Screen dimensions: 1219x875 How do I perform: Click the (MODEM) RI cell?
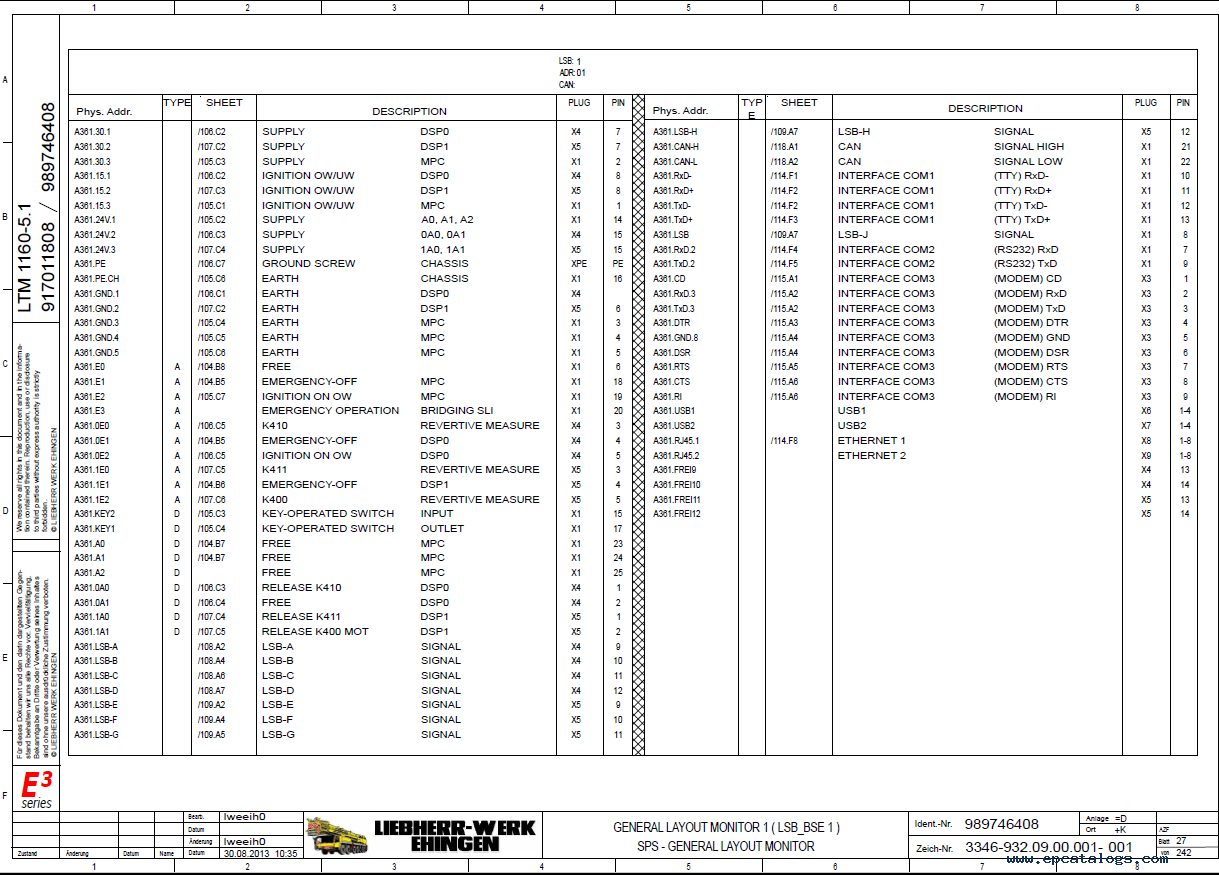click(x=1024, y=397)
